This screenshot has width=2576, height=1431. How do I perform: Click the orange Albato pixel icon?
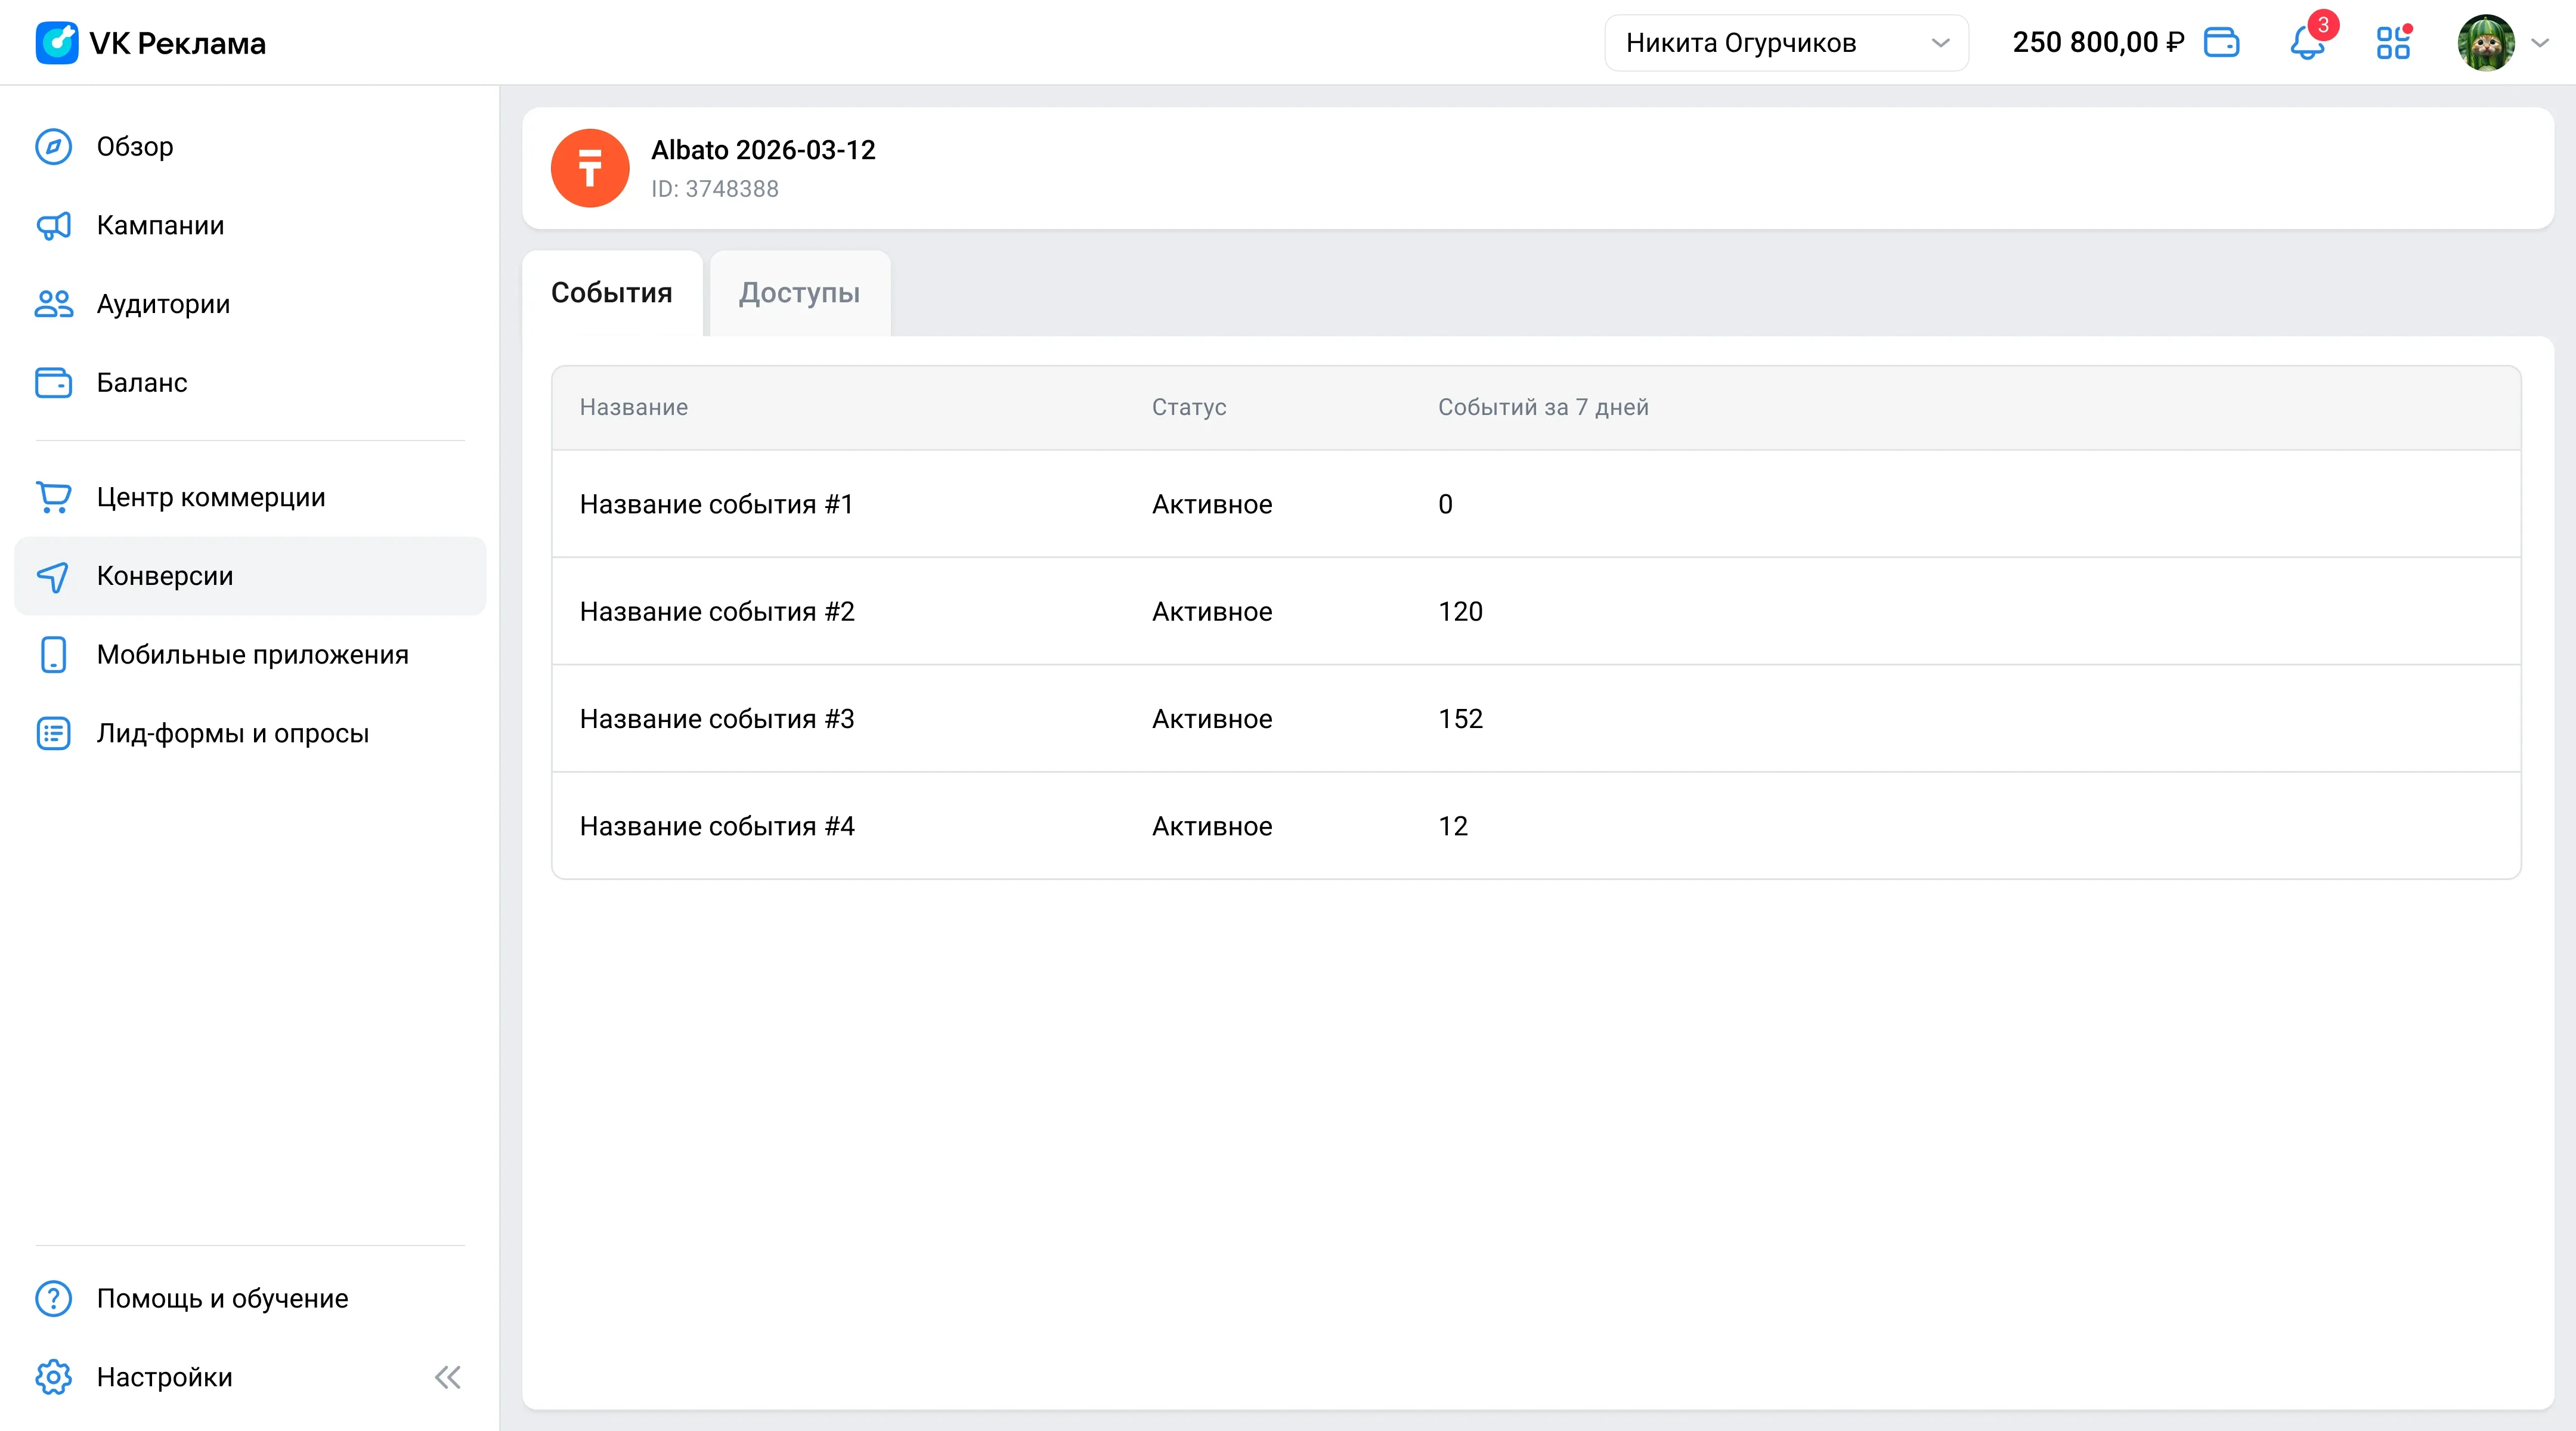point(590,168)
